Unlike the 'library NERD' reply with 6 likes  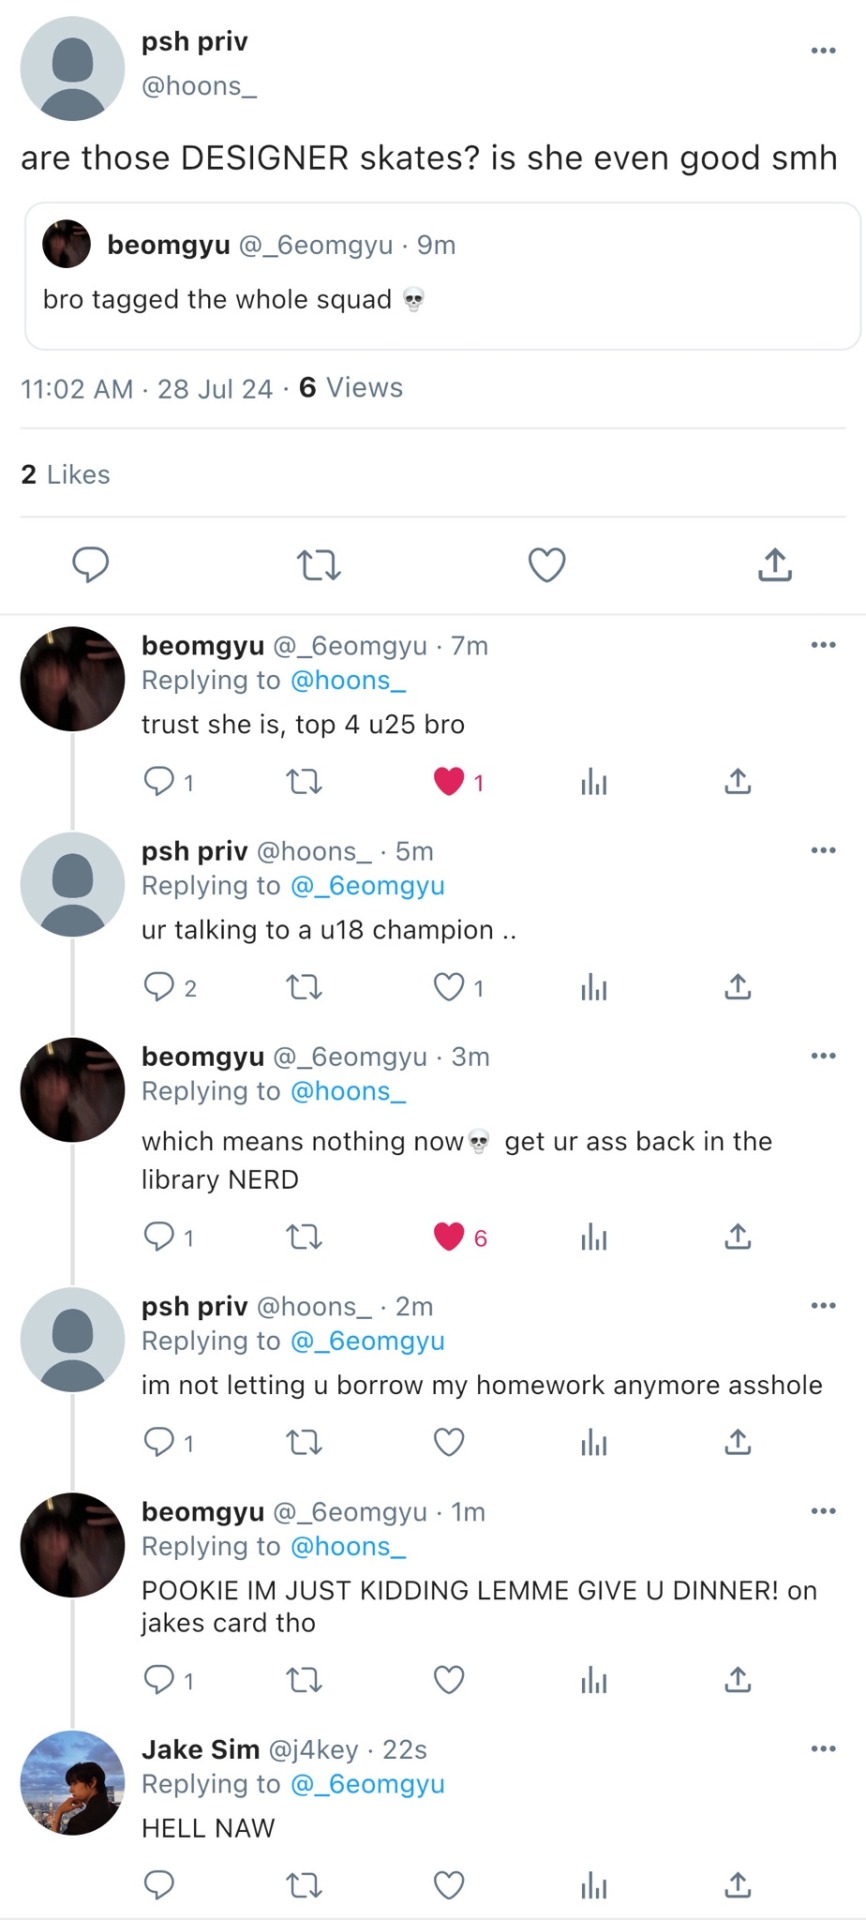[x=449, y=1237]
